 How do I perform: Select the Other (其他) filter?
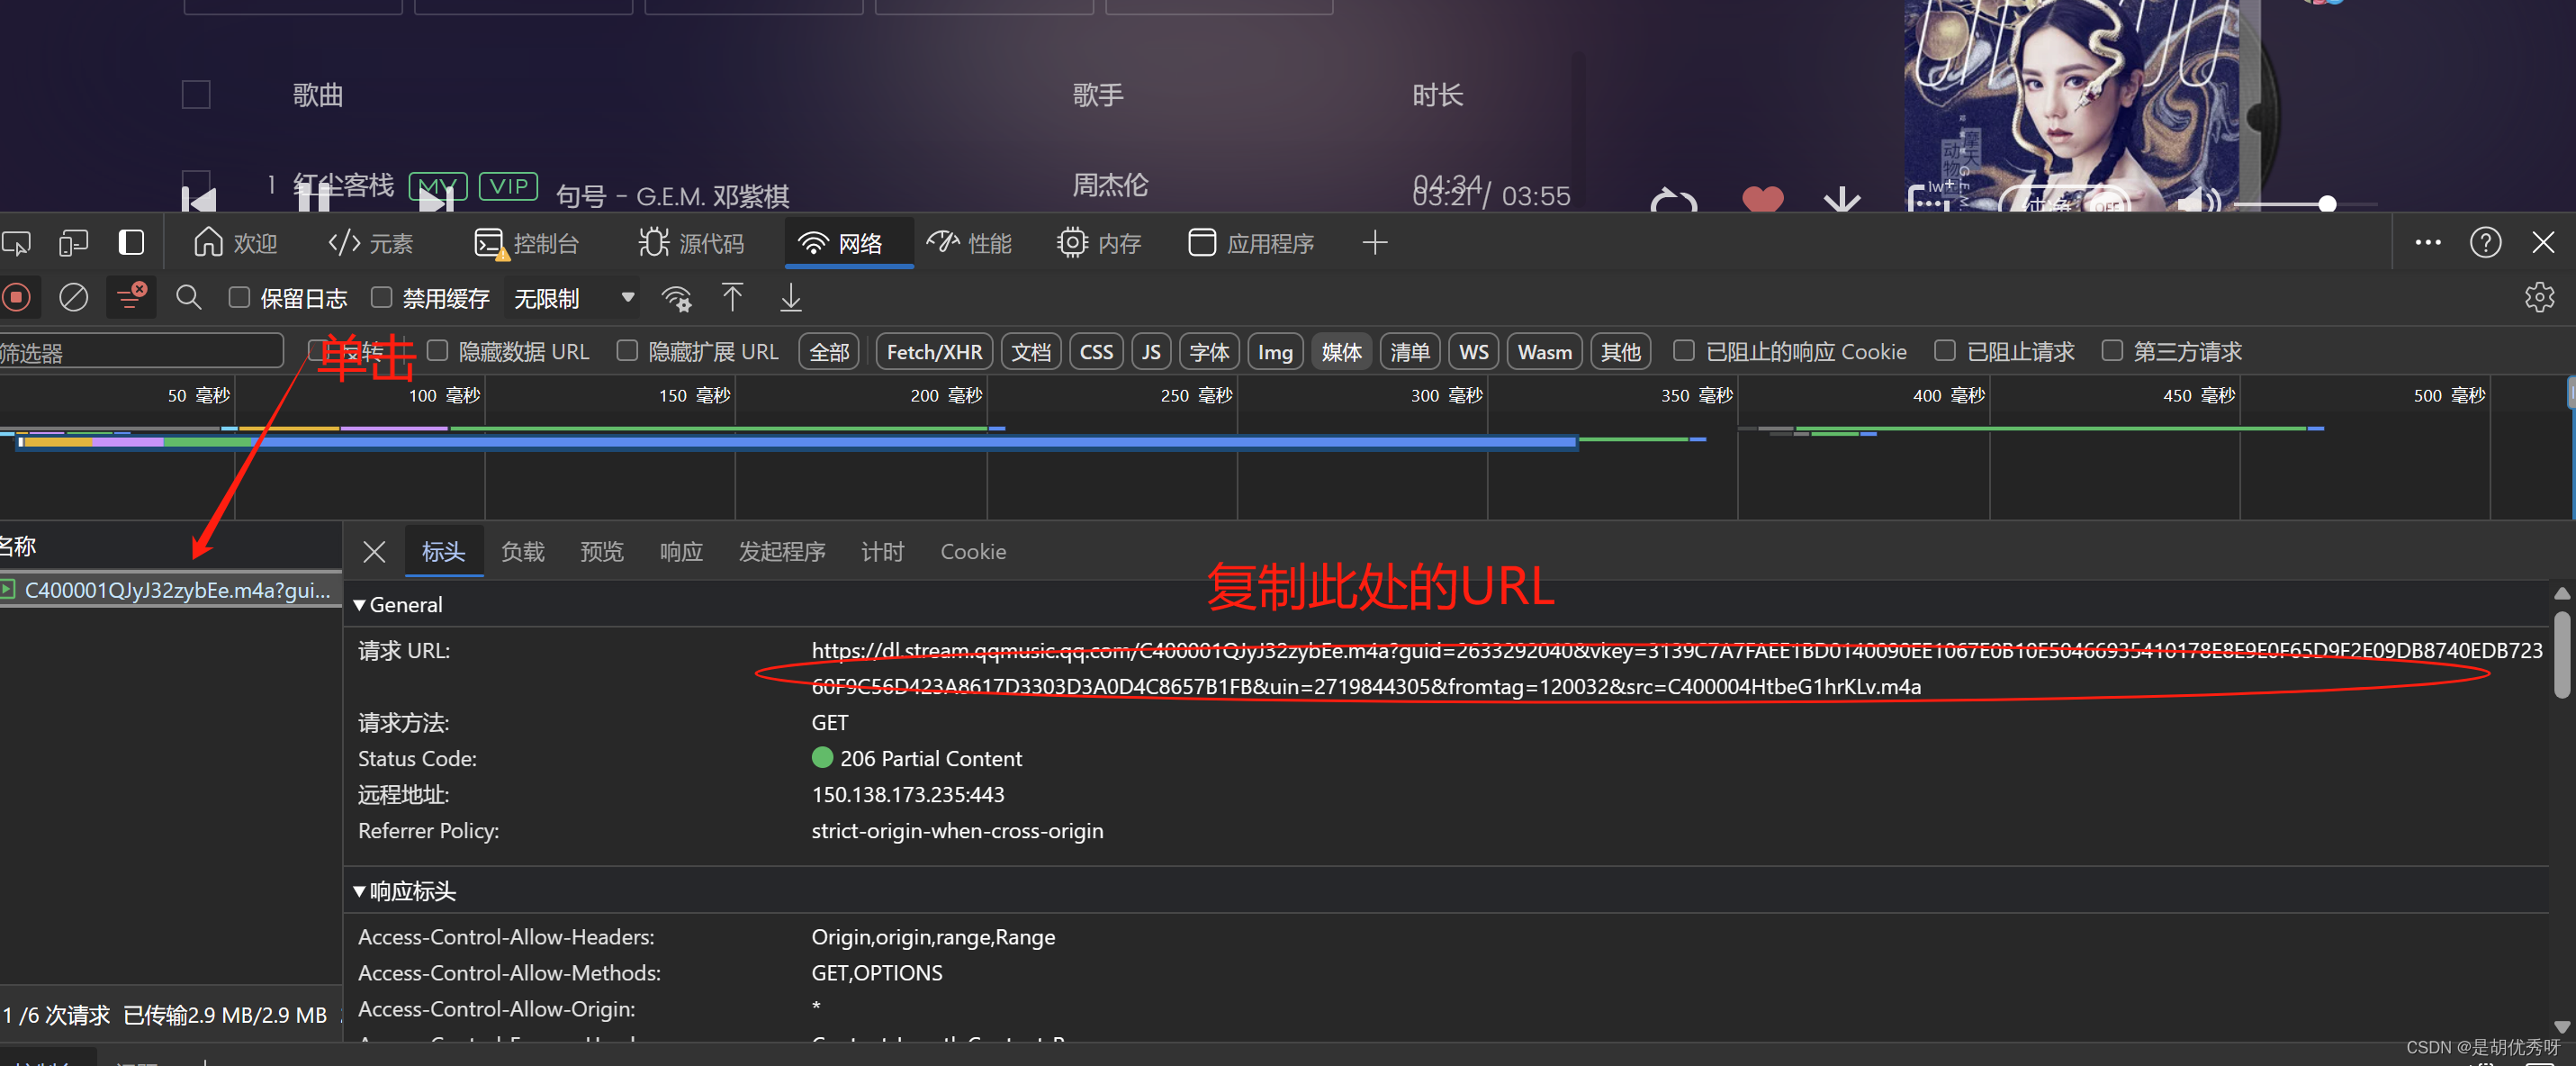point(1620,352)
